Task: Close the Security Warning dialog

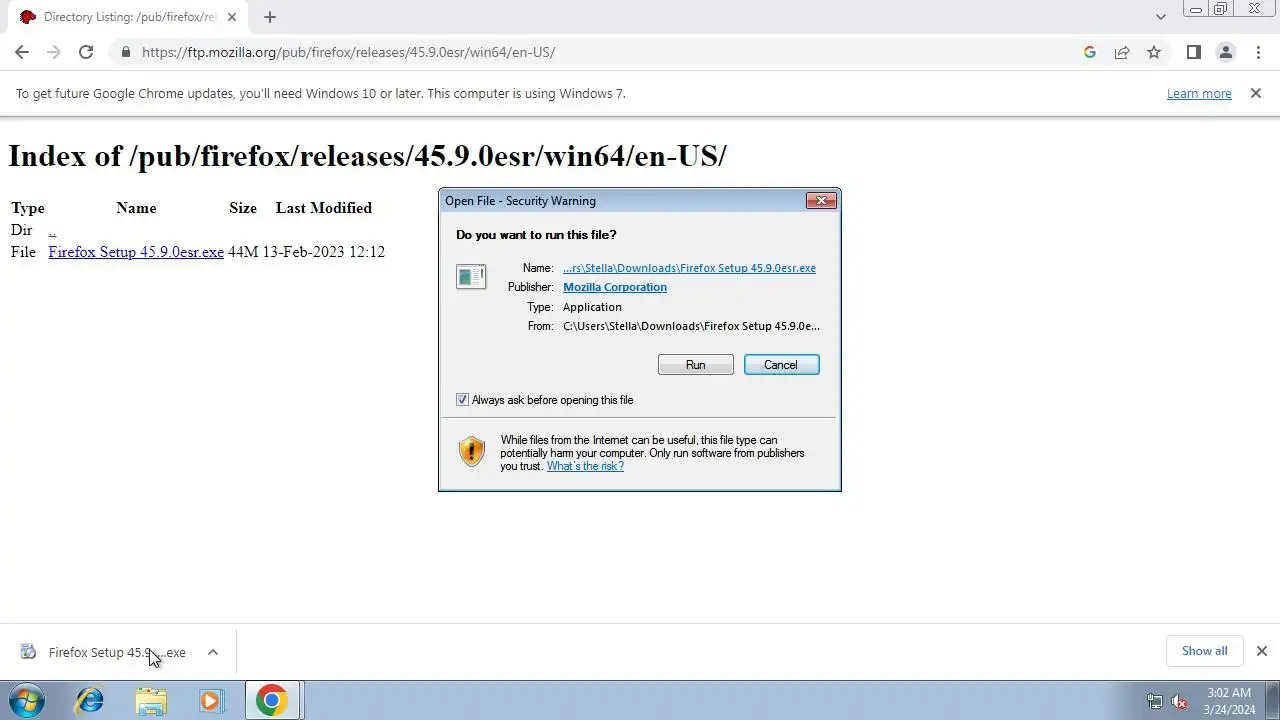Action: (821, 200)
